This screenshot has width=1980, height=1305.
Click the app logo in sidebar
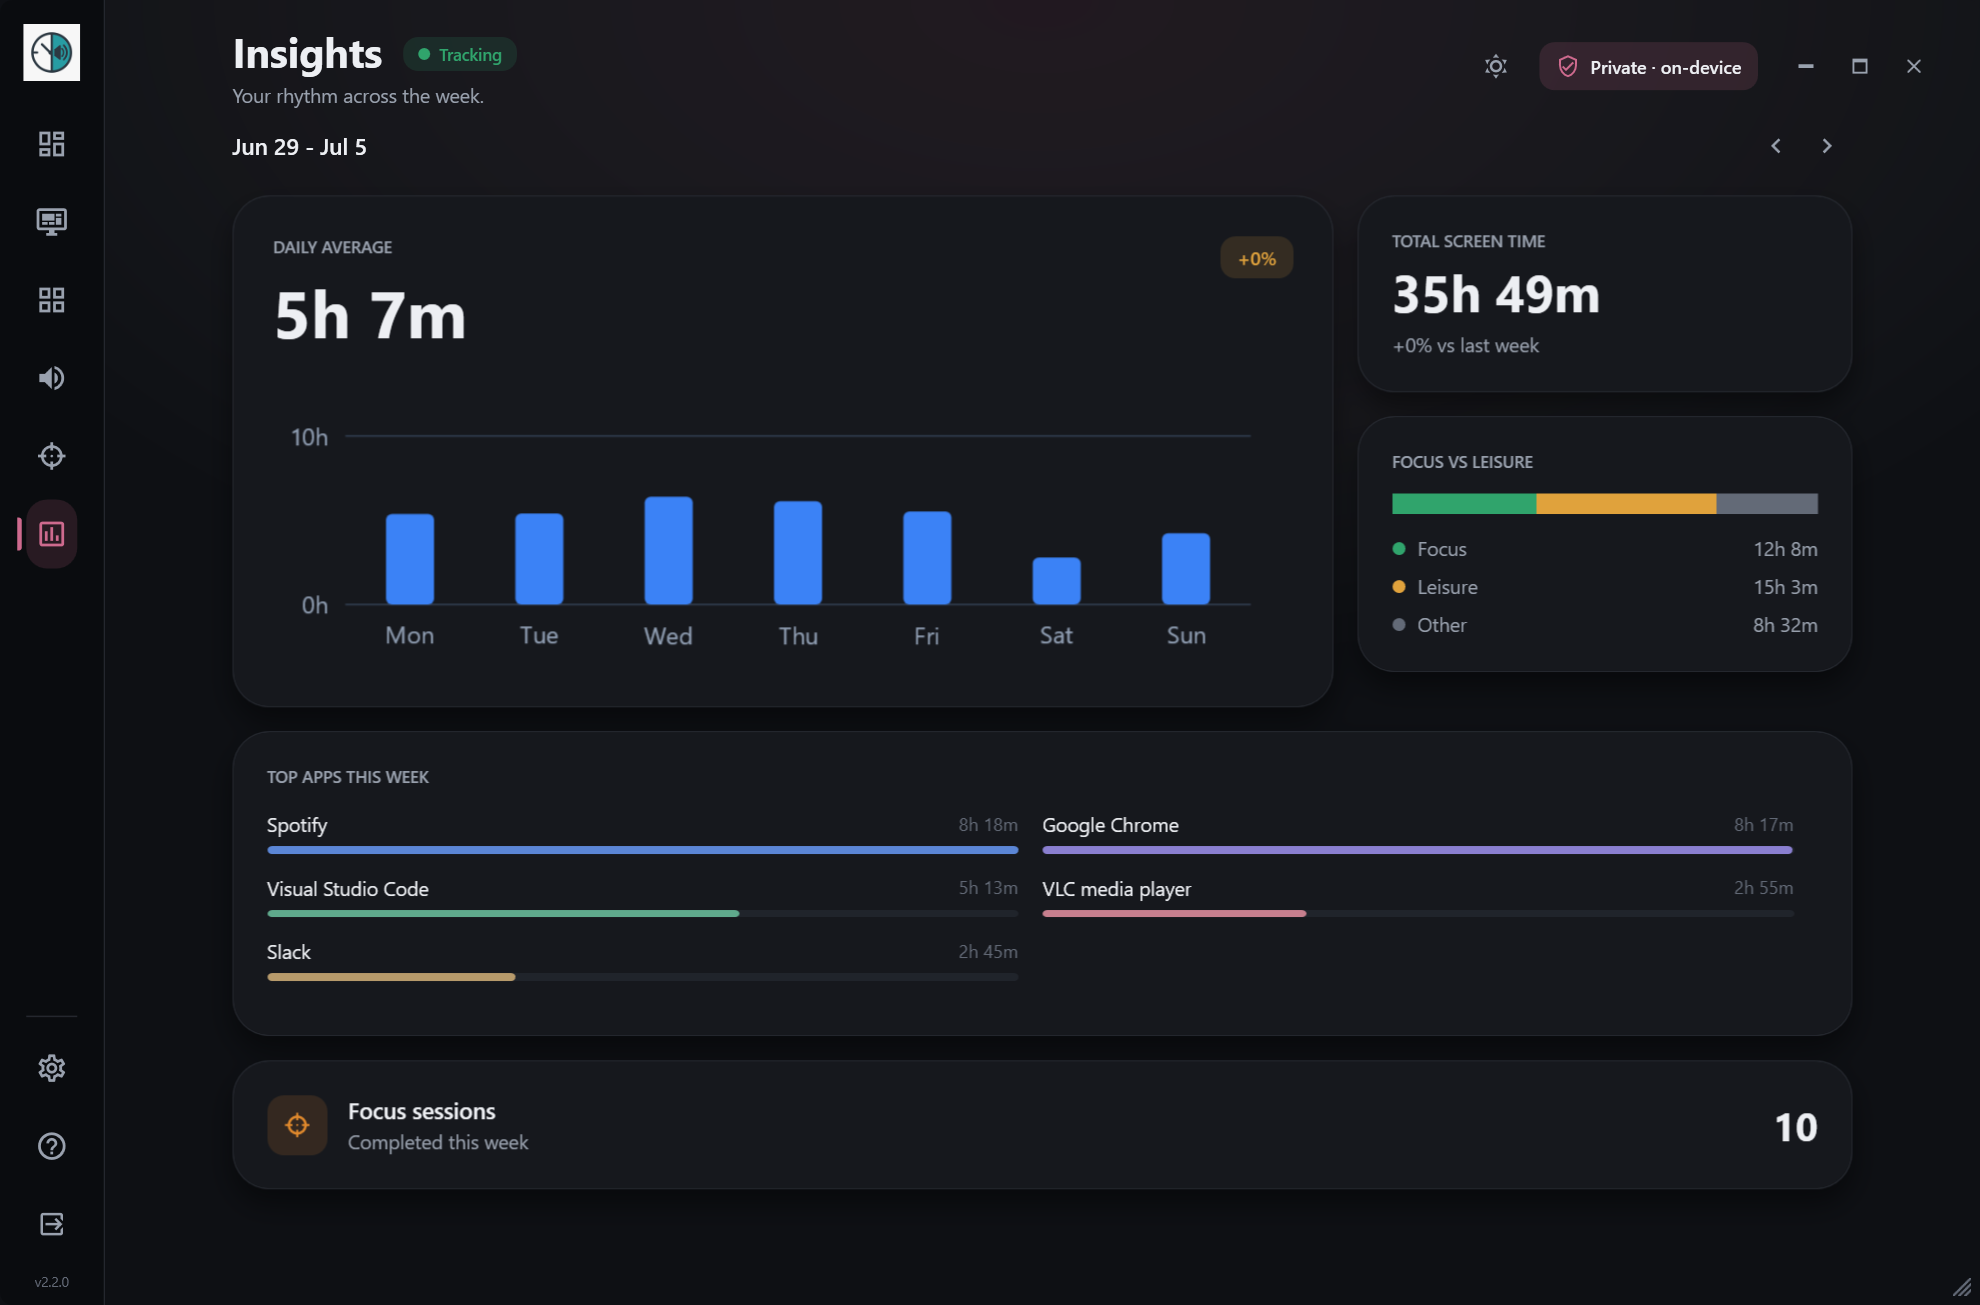click(x=52, y=52)
